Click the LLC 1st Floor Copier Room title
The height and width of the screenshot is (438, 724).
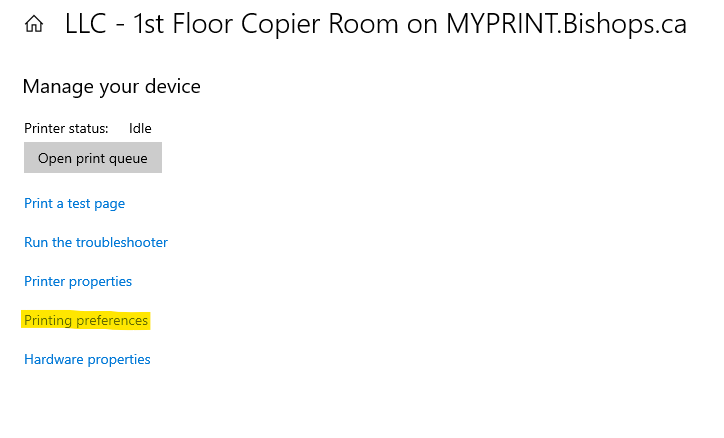tap(375, 24)
